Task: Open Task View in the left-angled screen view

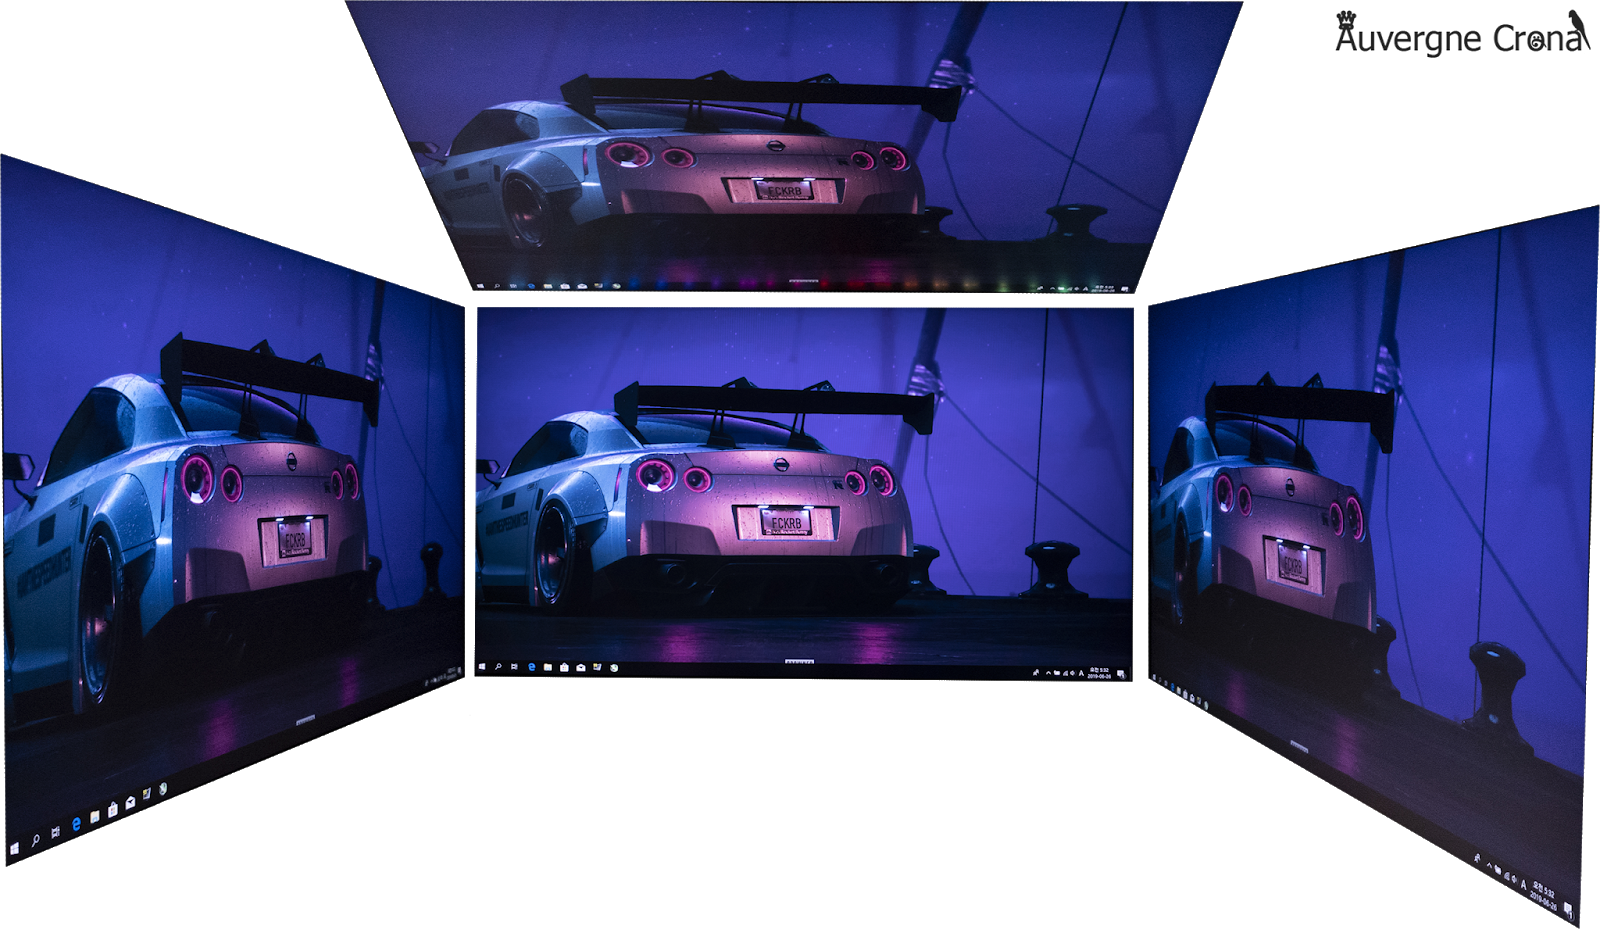Action: (x=55, y=832)
